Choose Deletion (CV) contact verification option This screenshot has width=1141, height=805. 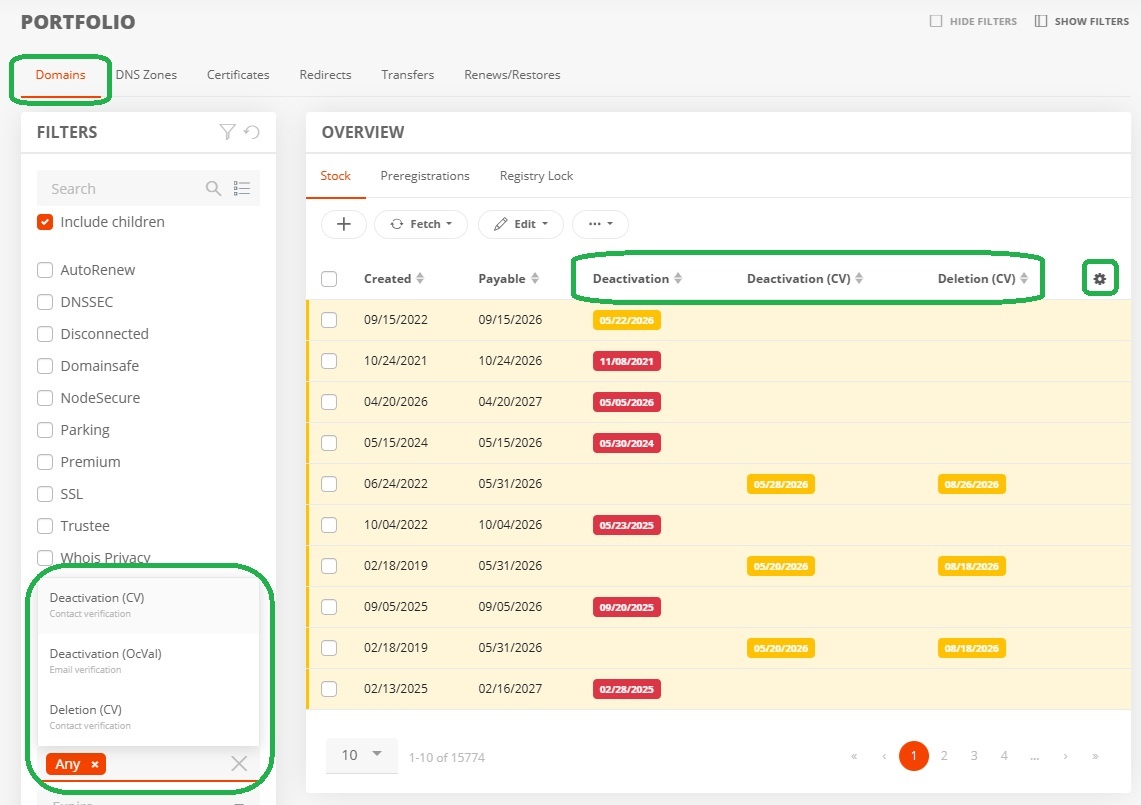pos(148,717)
